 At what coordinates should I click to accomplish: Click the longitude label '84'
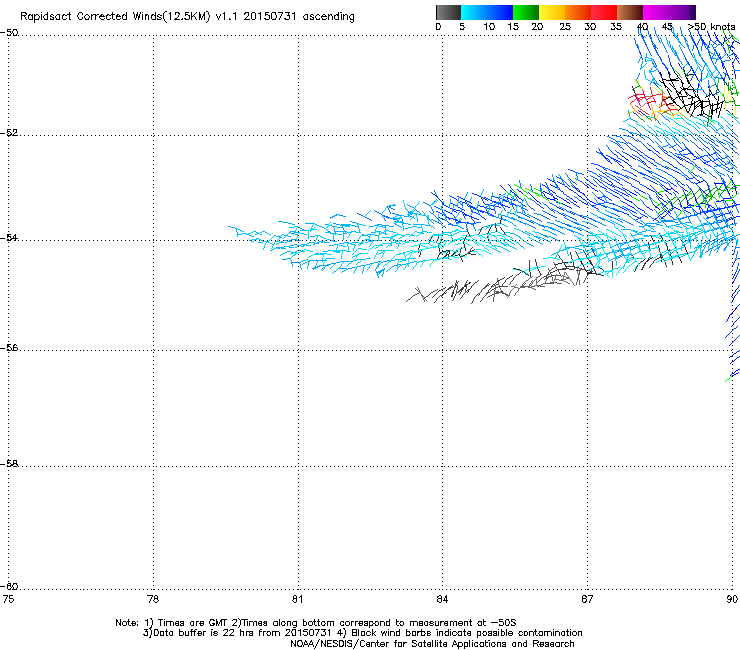[x=442, y=599]
